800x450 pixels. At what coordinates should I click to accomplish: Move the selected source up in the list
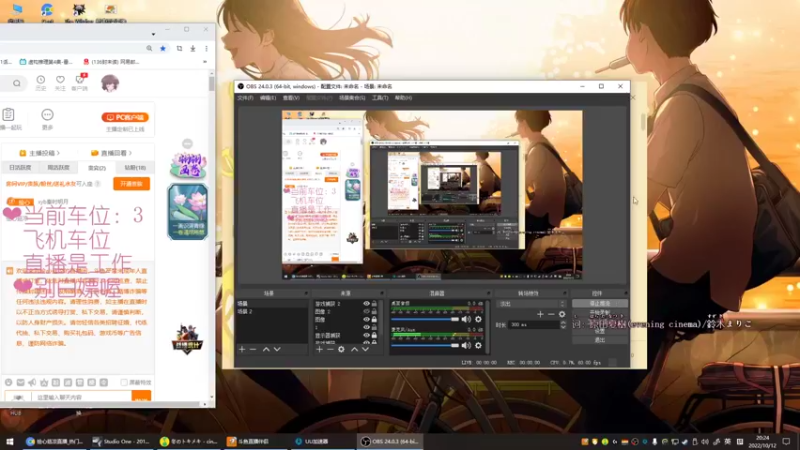(x=354, y=349)
